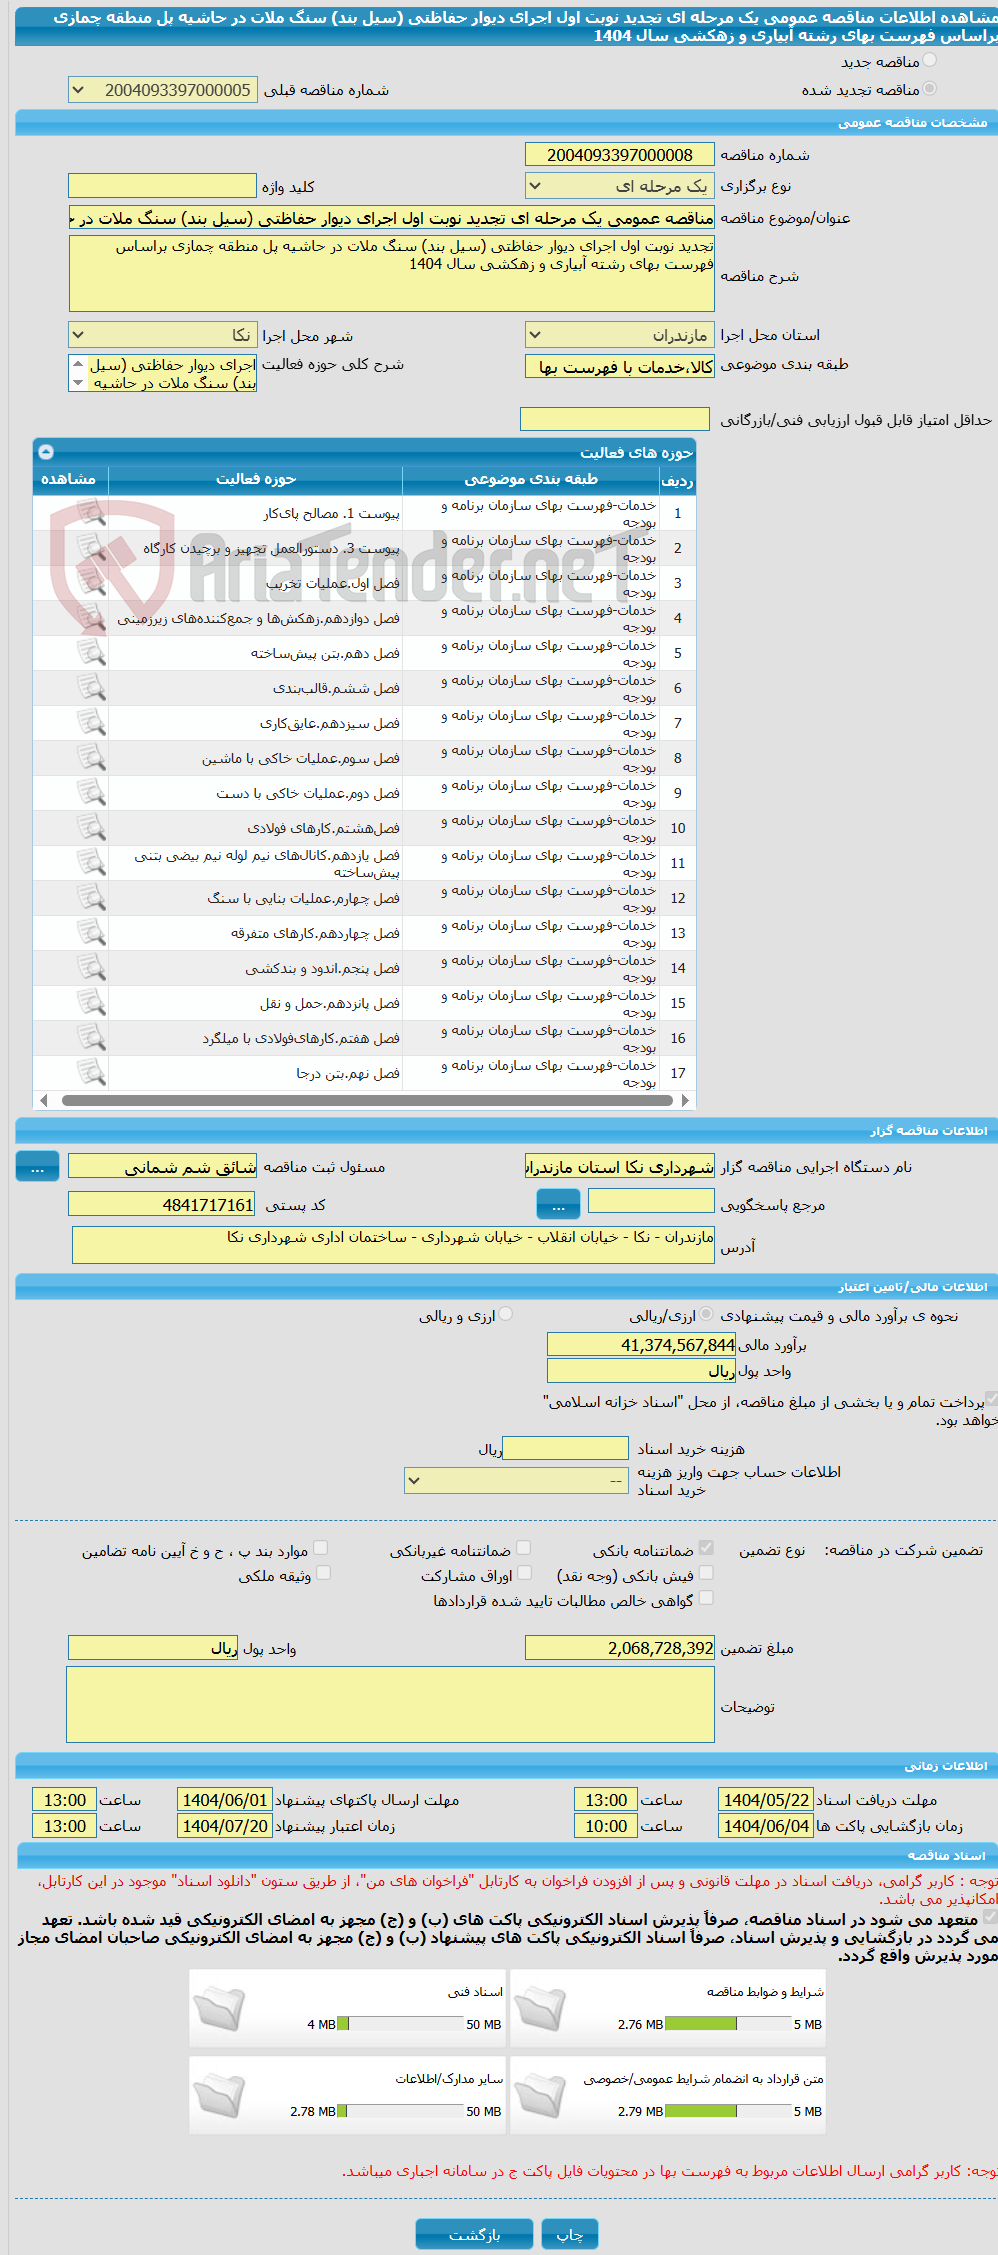Open the شهر محل اجرا dropdown
The image size is (998, 2255).
(x=162, y=335)
